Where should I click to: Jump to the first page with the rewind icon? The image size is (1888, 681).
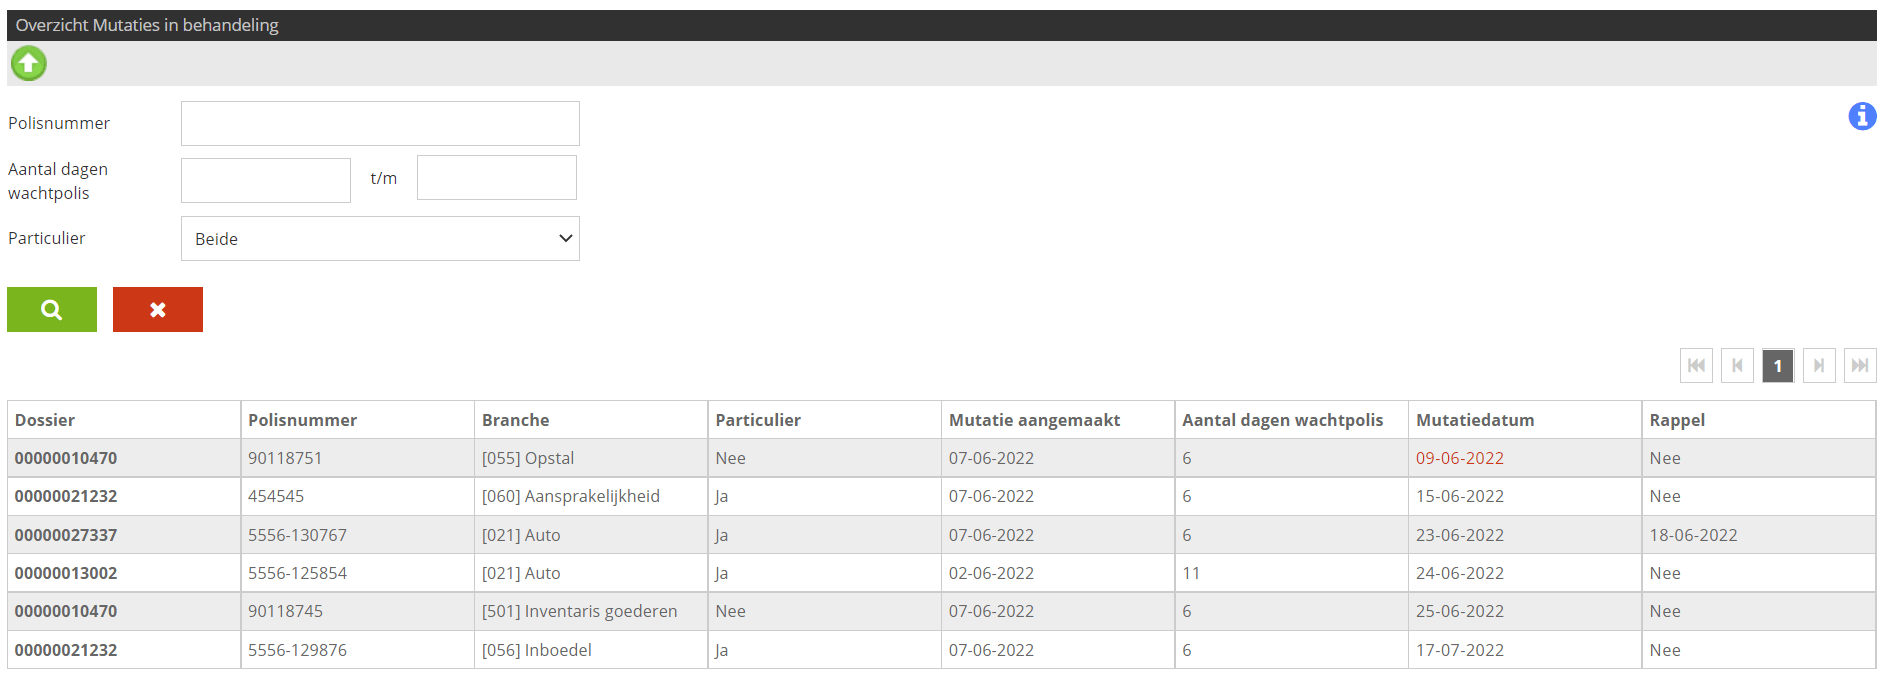(x=1696, y=365)
